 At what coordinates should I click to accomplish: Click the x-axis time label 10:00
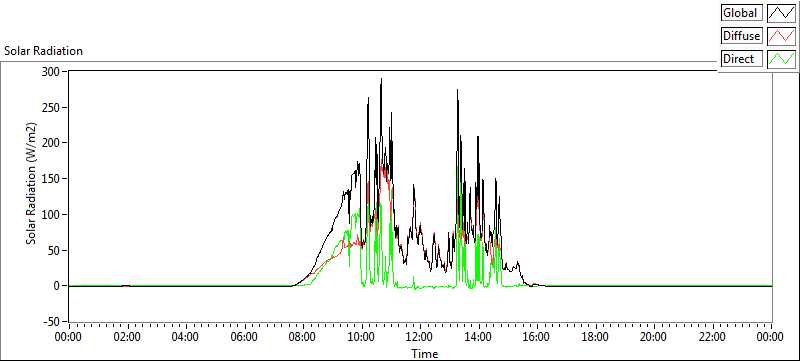362,337
